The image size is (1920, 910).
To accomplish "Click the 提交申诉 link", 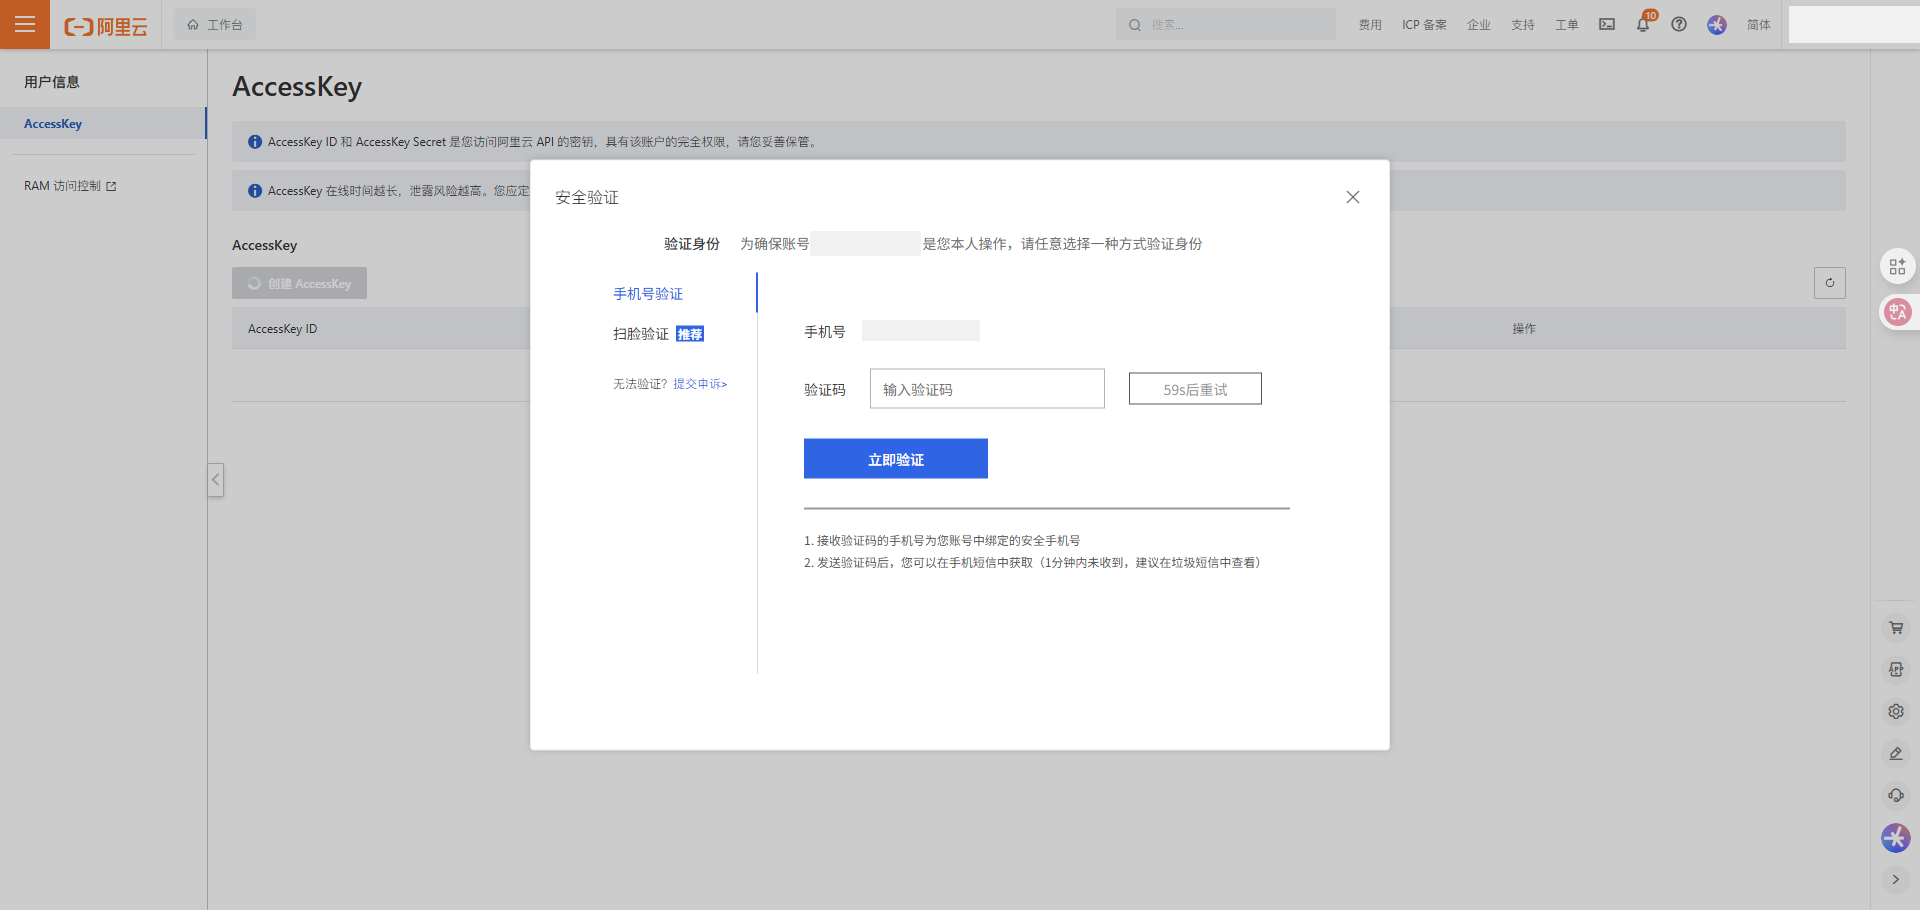I will 700,384.
